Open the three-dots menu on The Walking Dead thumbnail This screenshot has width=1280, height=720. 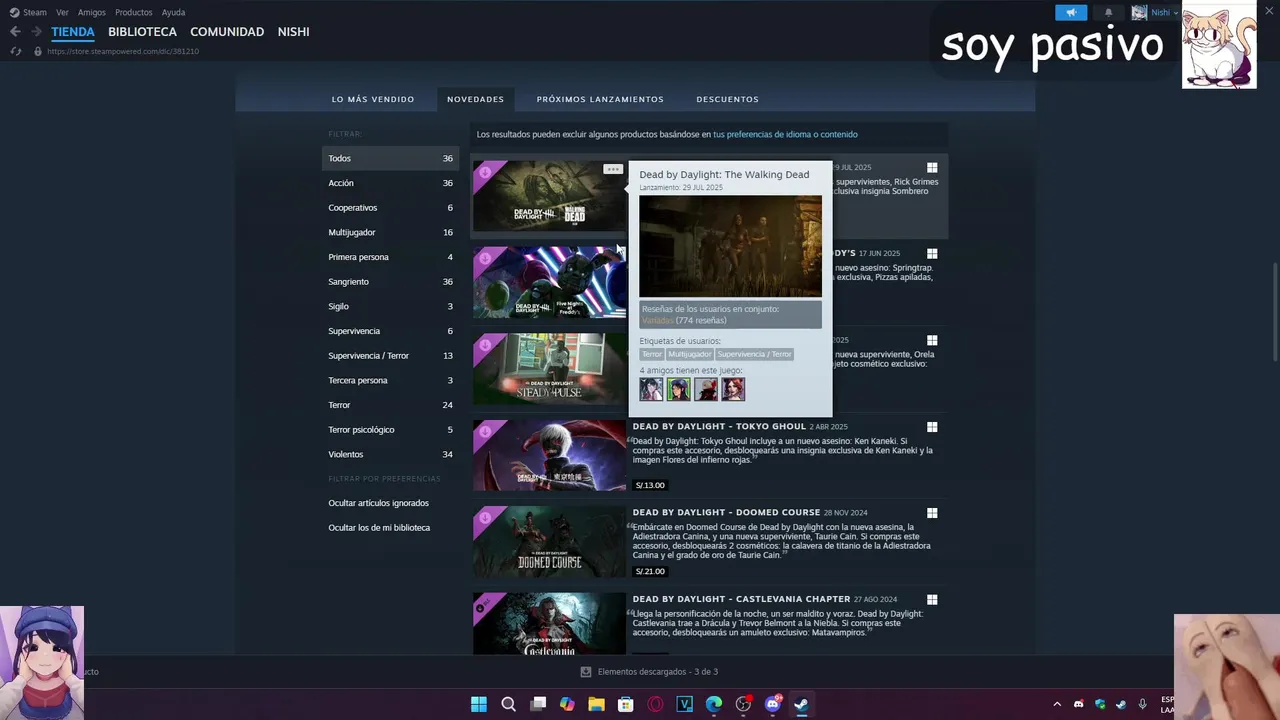tap(613, 169)
